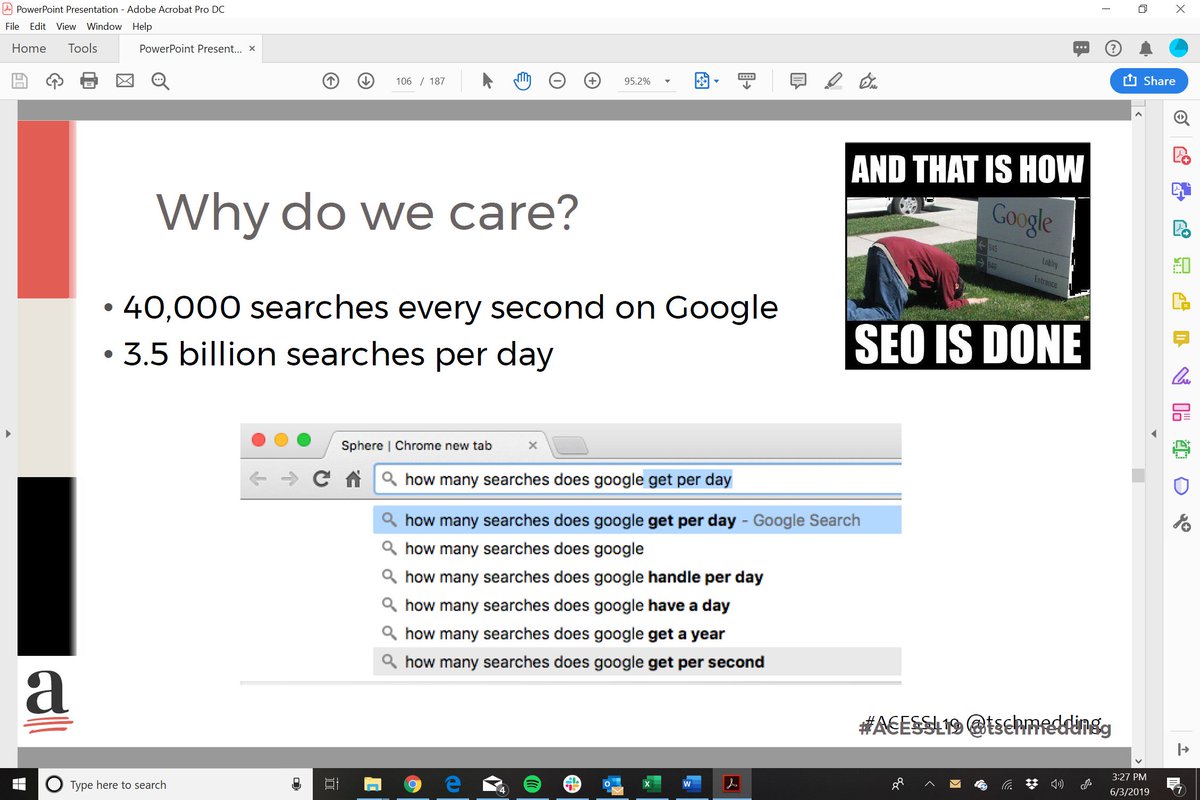Open the account profile avatar
This screenshot has height=800, width=1200.
click(1178, 48)
